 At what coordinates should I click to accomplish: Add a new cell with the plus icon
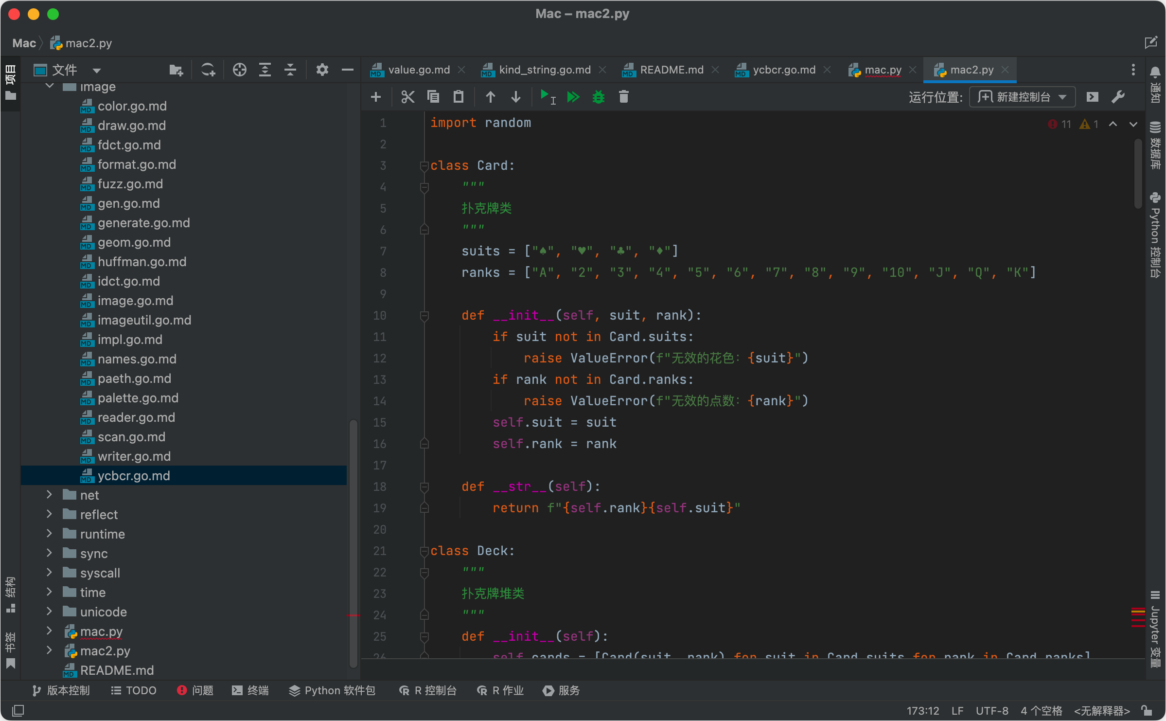pos(376,97)
